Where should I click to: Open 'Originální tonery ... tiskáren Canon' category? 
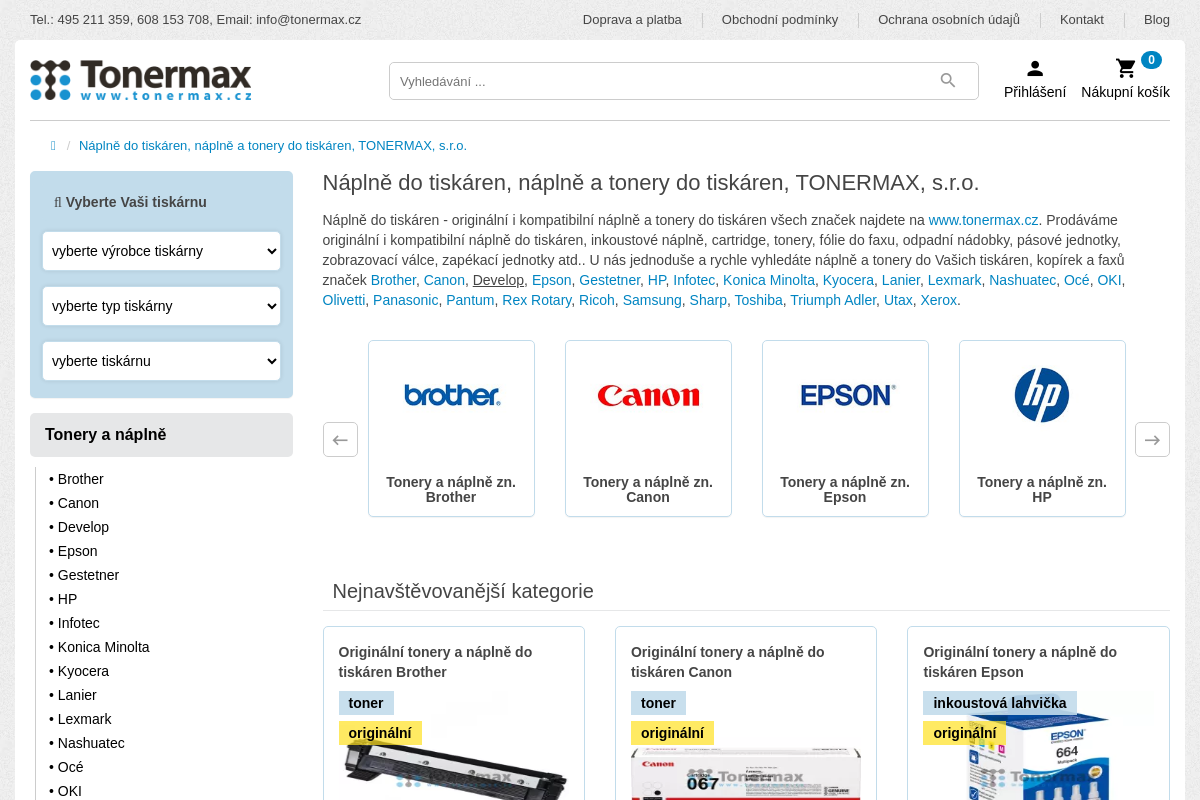728,662
